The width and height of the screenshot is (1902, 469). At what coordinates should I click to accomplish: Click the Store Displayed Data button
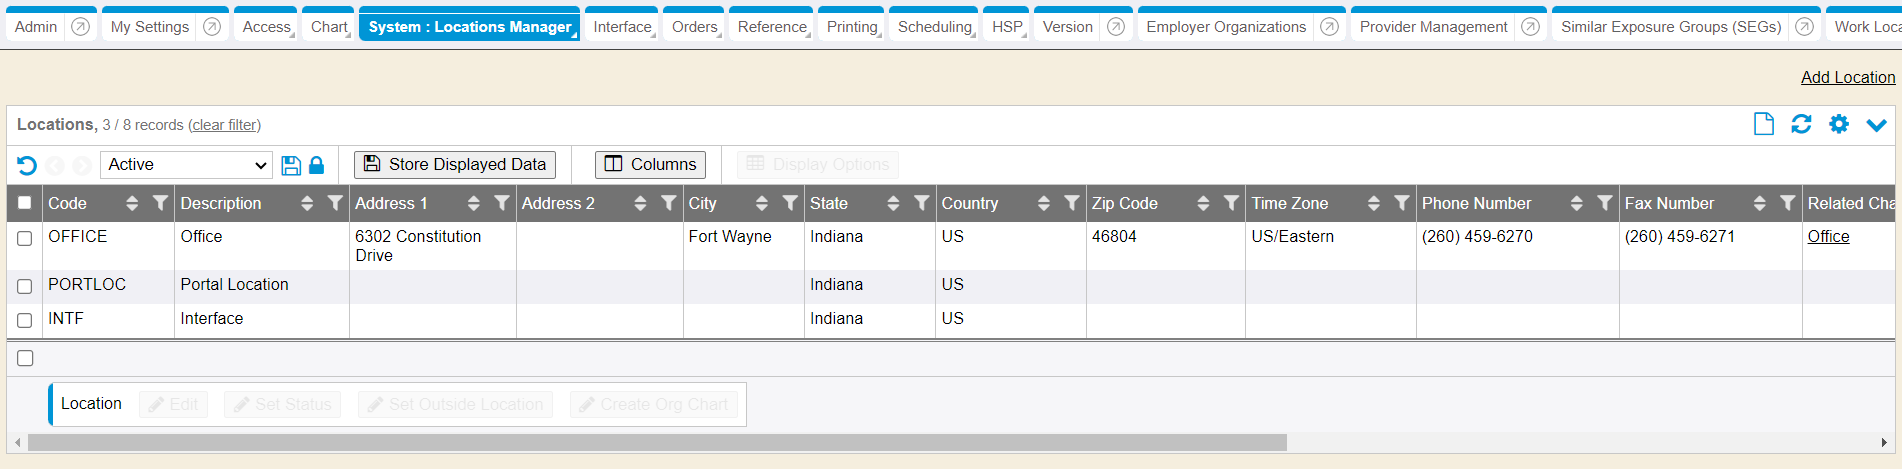pyautogui.click(x=455, y=164)
